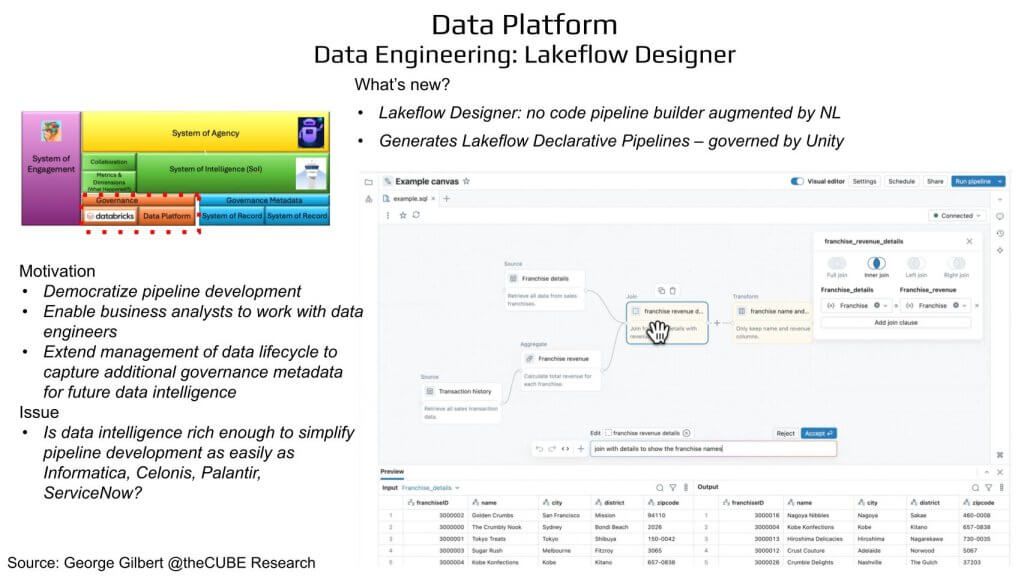Add a new file tab with plus

point(447,199)
